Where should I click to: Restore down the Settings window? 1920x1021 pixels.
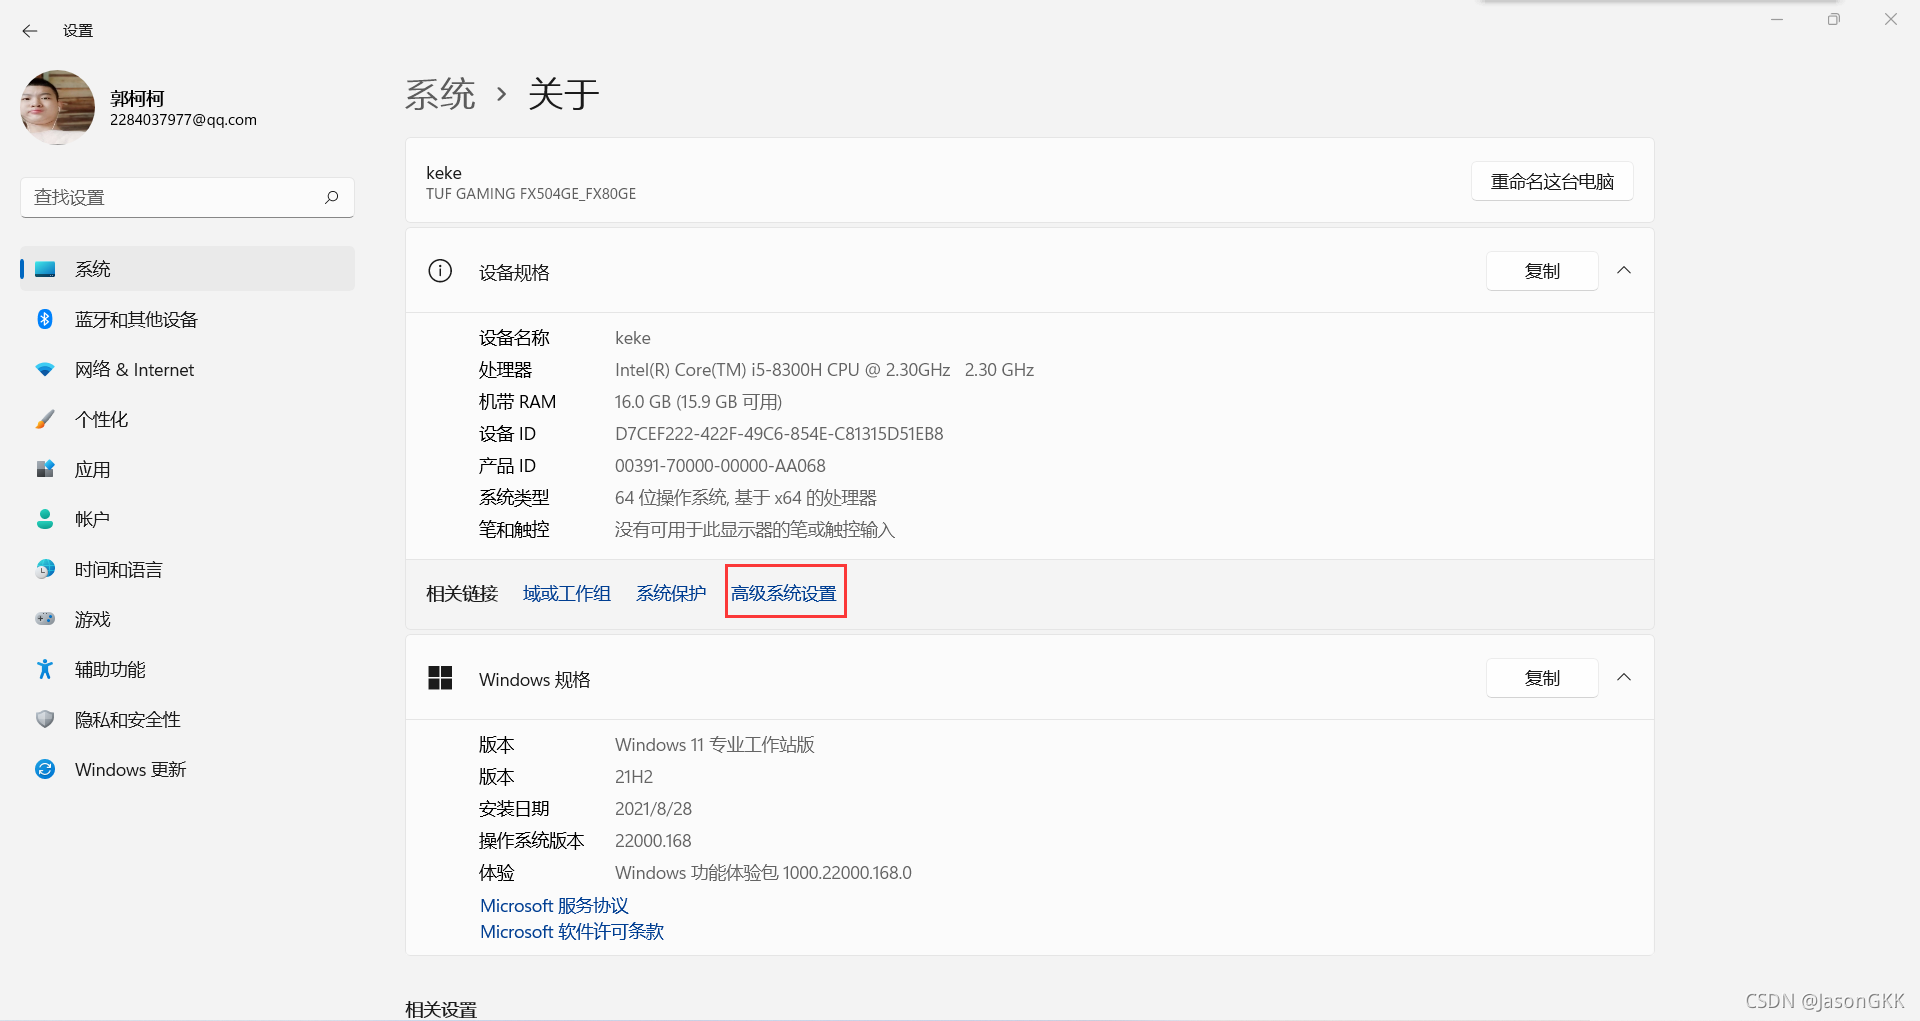[1833, 19]
